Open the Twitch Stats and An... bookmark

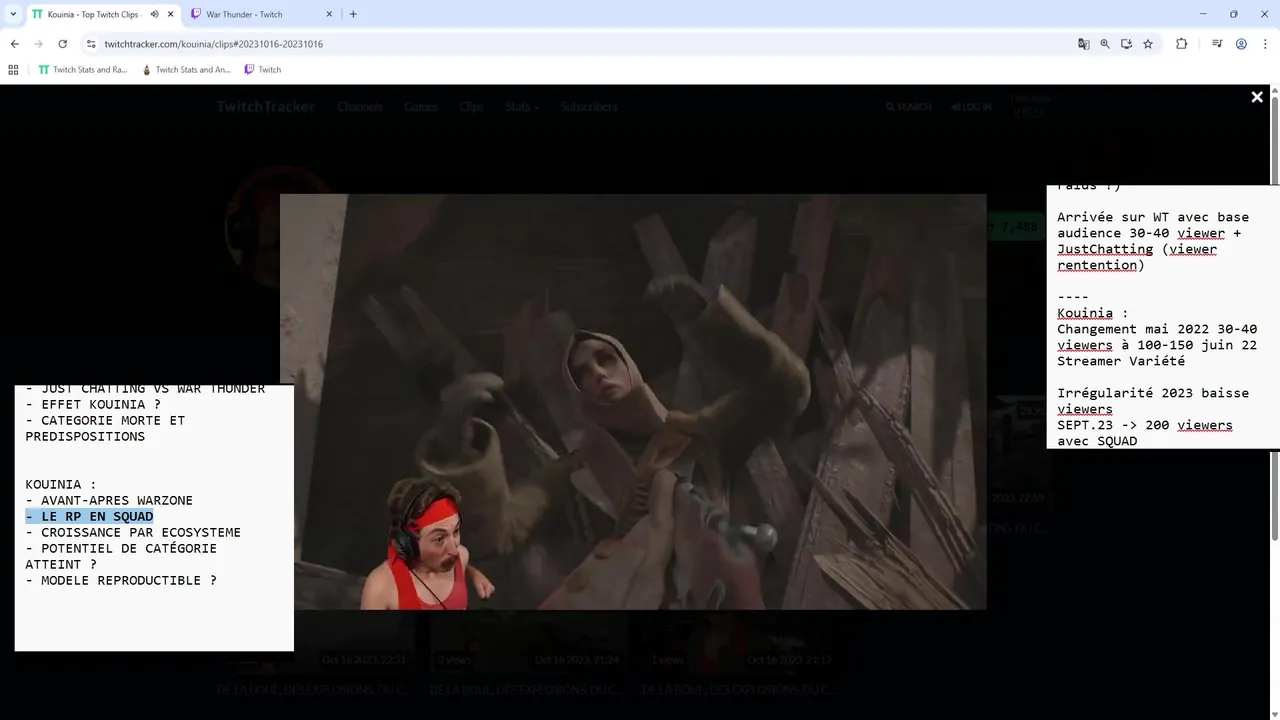[186, 70]
